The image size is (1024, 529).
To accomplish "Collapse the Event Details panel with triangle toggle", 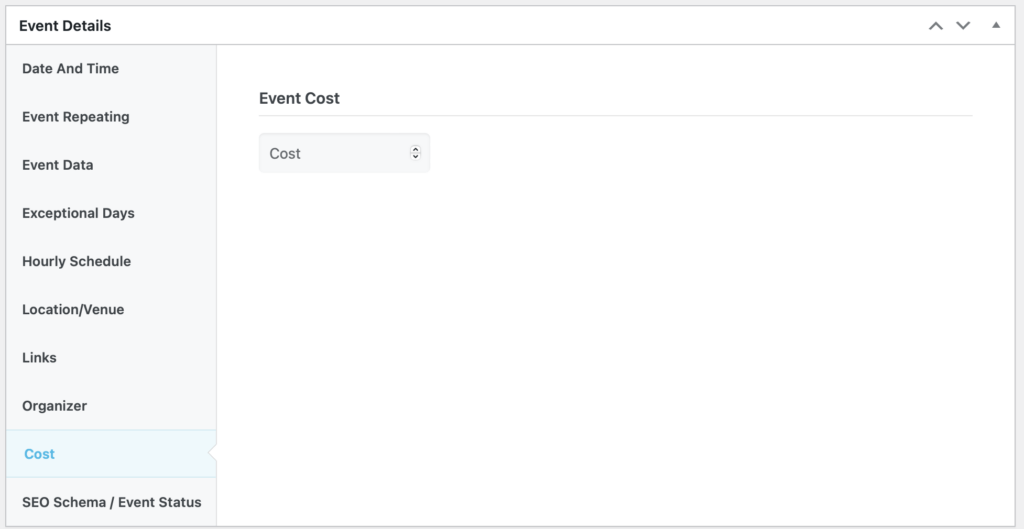I will [x=995, y=25].
